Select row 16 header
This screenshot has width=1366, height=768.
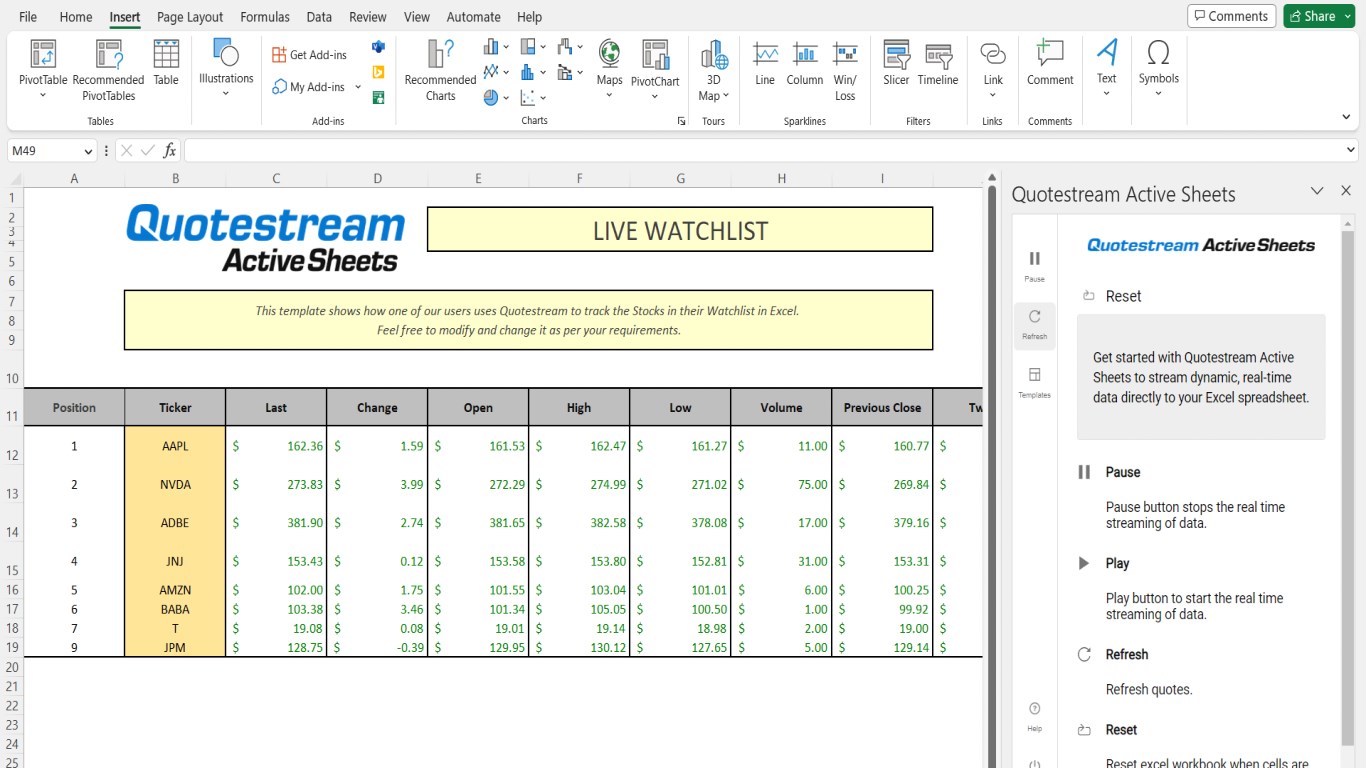[x=12, y=590]
